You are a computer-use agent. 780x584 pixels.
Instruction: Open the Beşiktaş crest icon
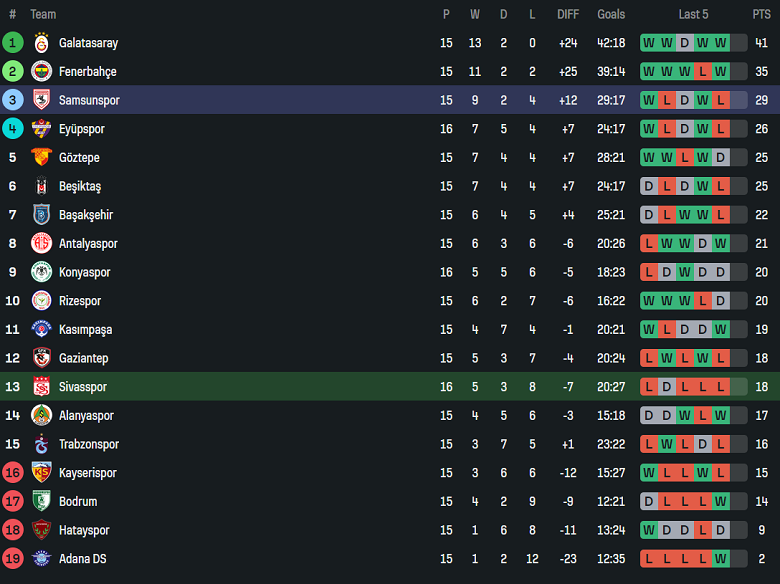[x=41, y=186]
